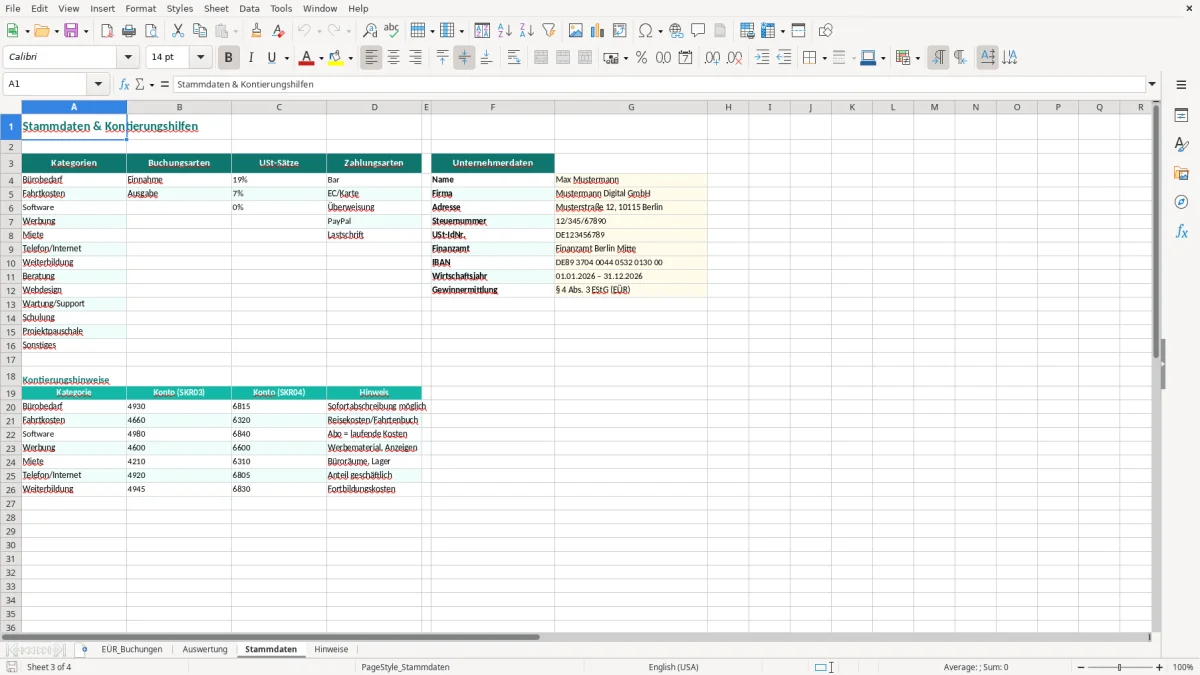Open the Borders dropdown arrow

tap(823, 58)
